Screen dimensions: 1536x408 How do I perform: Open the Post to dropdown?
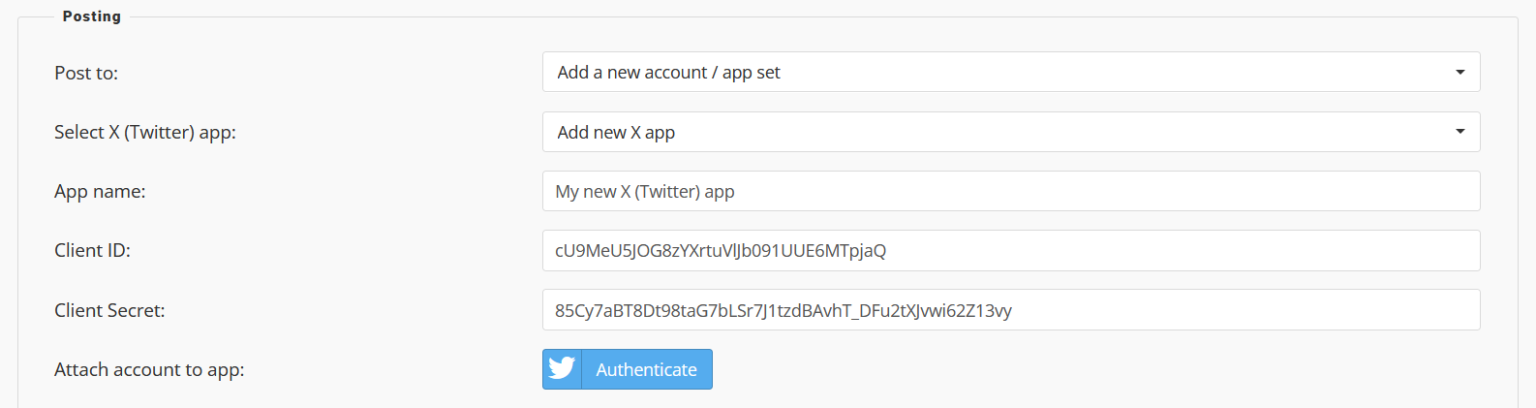[1010, 72]
